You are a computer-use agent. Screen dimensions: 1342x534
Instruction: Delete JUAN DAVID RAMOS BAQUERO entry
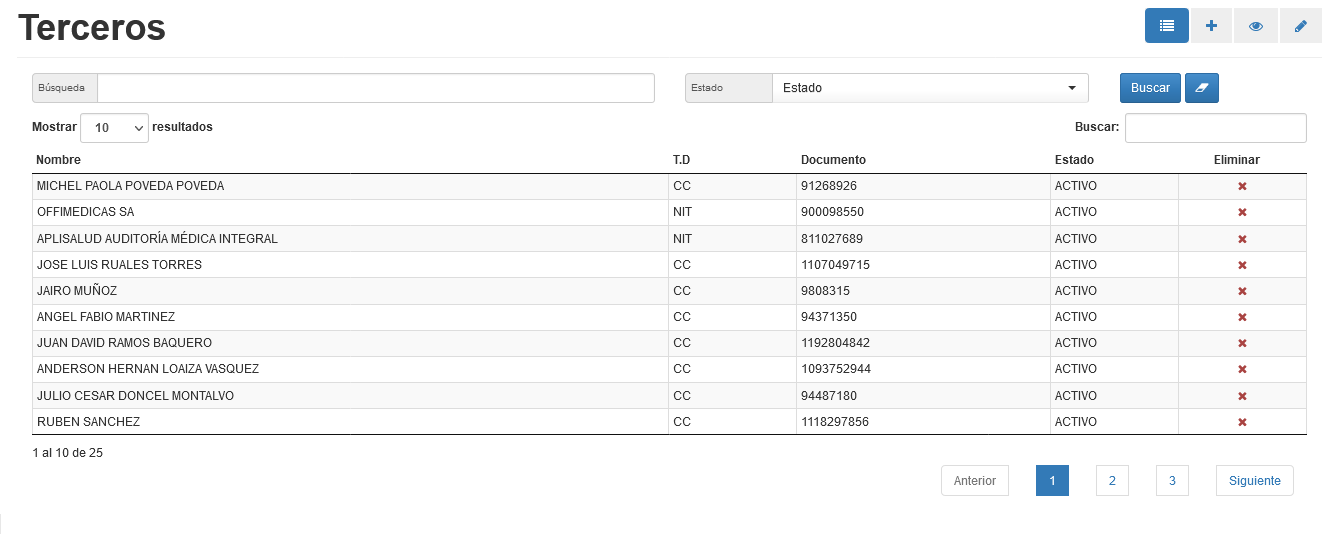[x=1242, y=343]
